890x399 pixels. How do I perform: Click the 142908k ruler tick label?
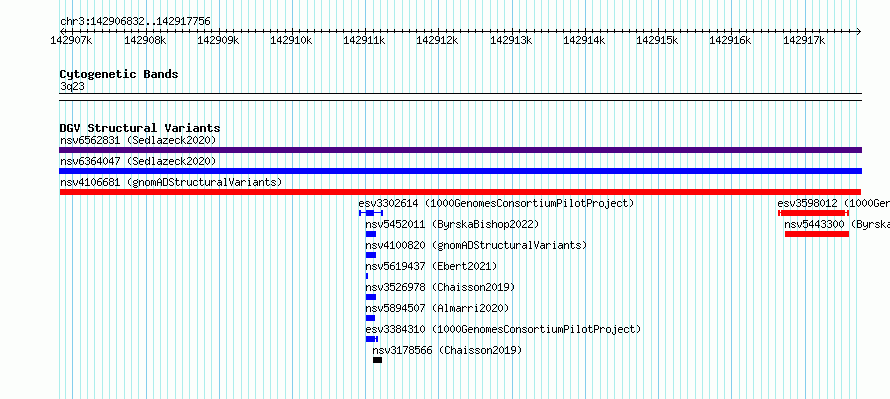(x=145, y=40)
